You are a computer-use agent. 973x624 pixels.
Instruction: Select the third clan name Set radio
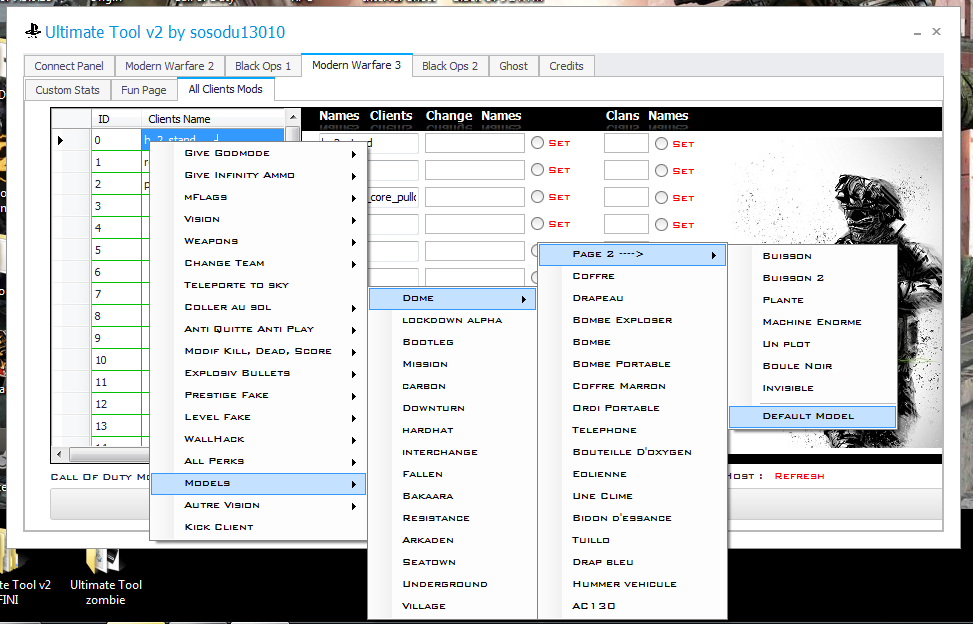(x=661, y=198)
